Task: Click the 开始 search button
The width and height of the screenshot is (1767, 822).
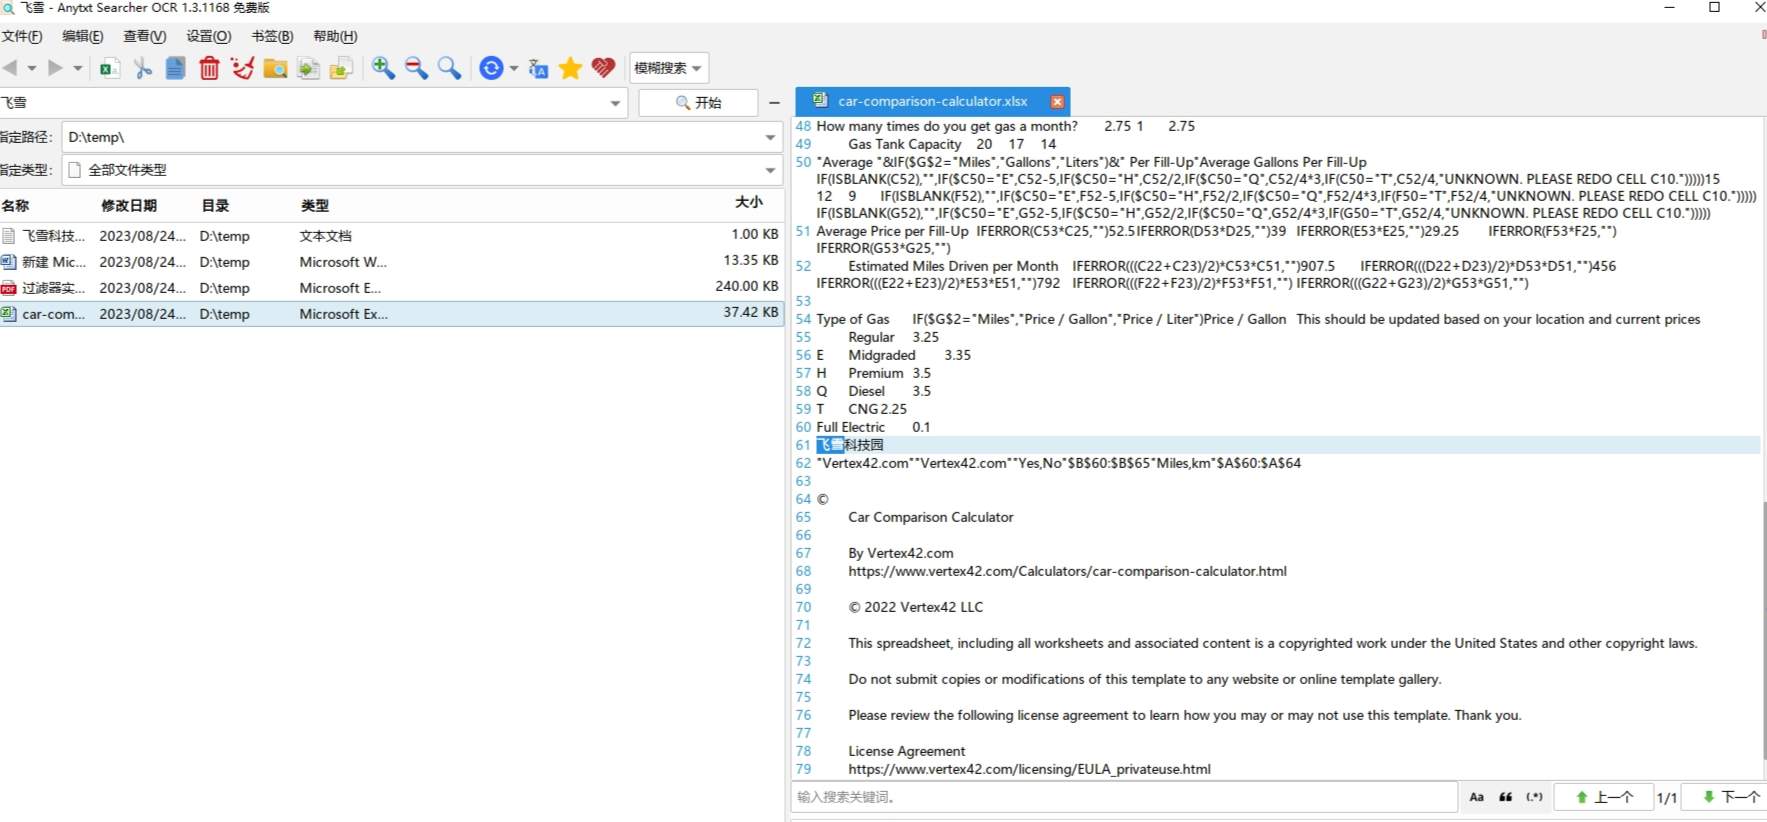Action: coord(698,103)
